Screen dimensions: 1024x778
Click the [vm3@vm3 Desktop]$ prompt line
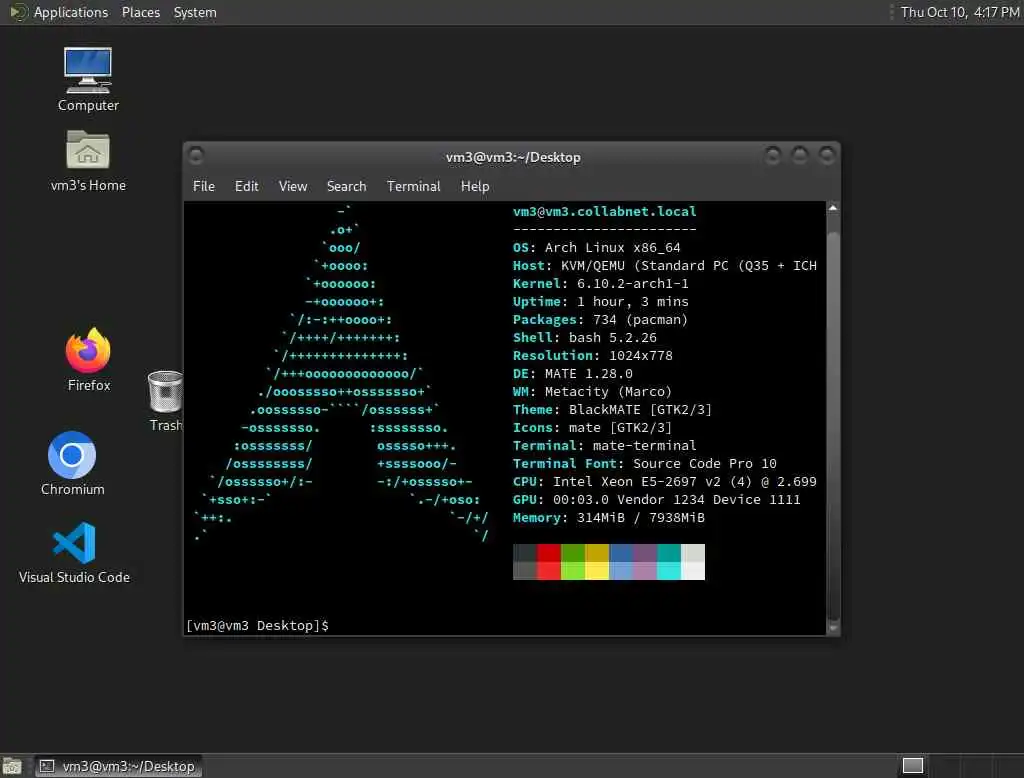(x=257, y=626)
